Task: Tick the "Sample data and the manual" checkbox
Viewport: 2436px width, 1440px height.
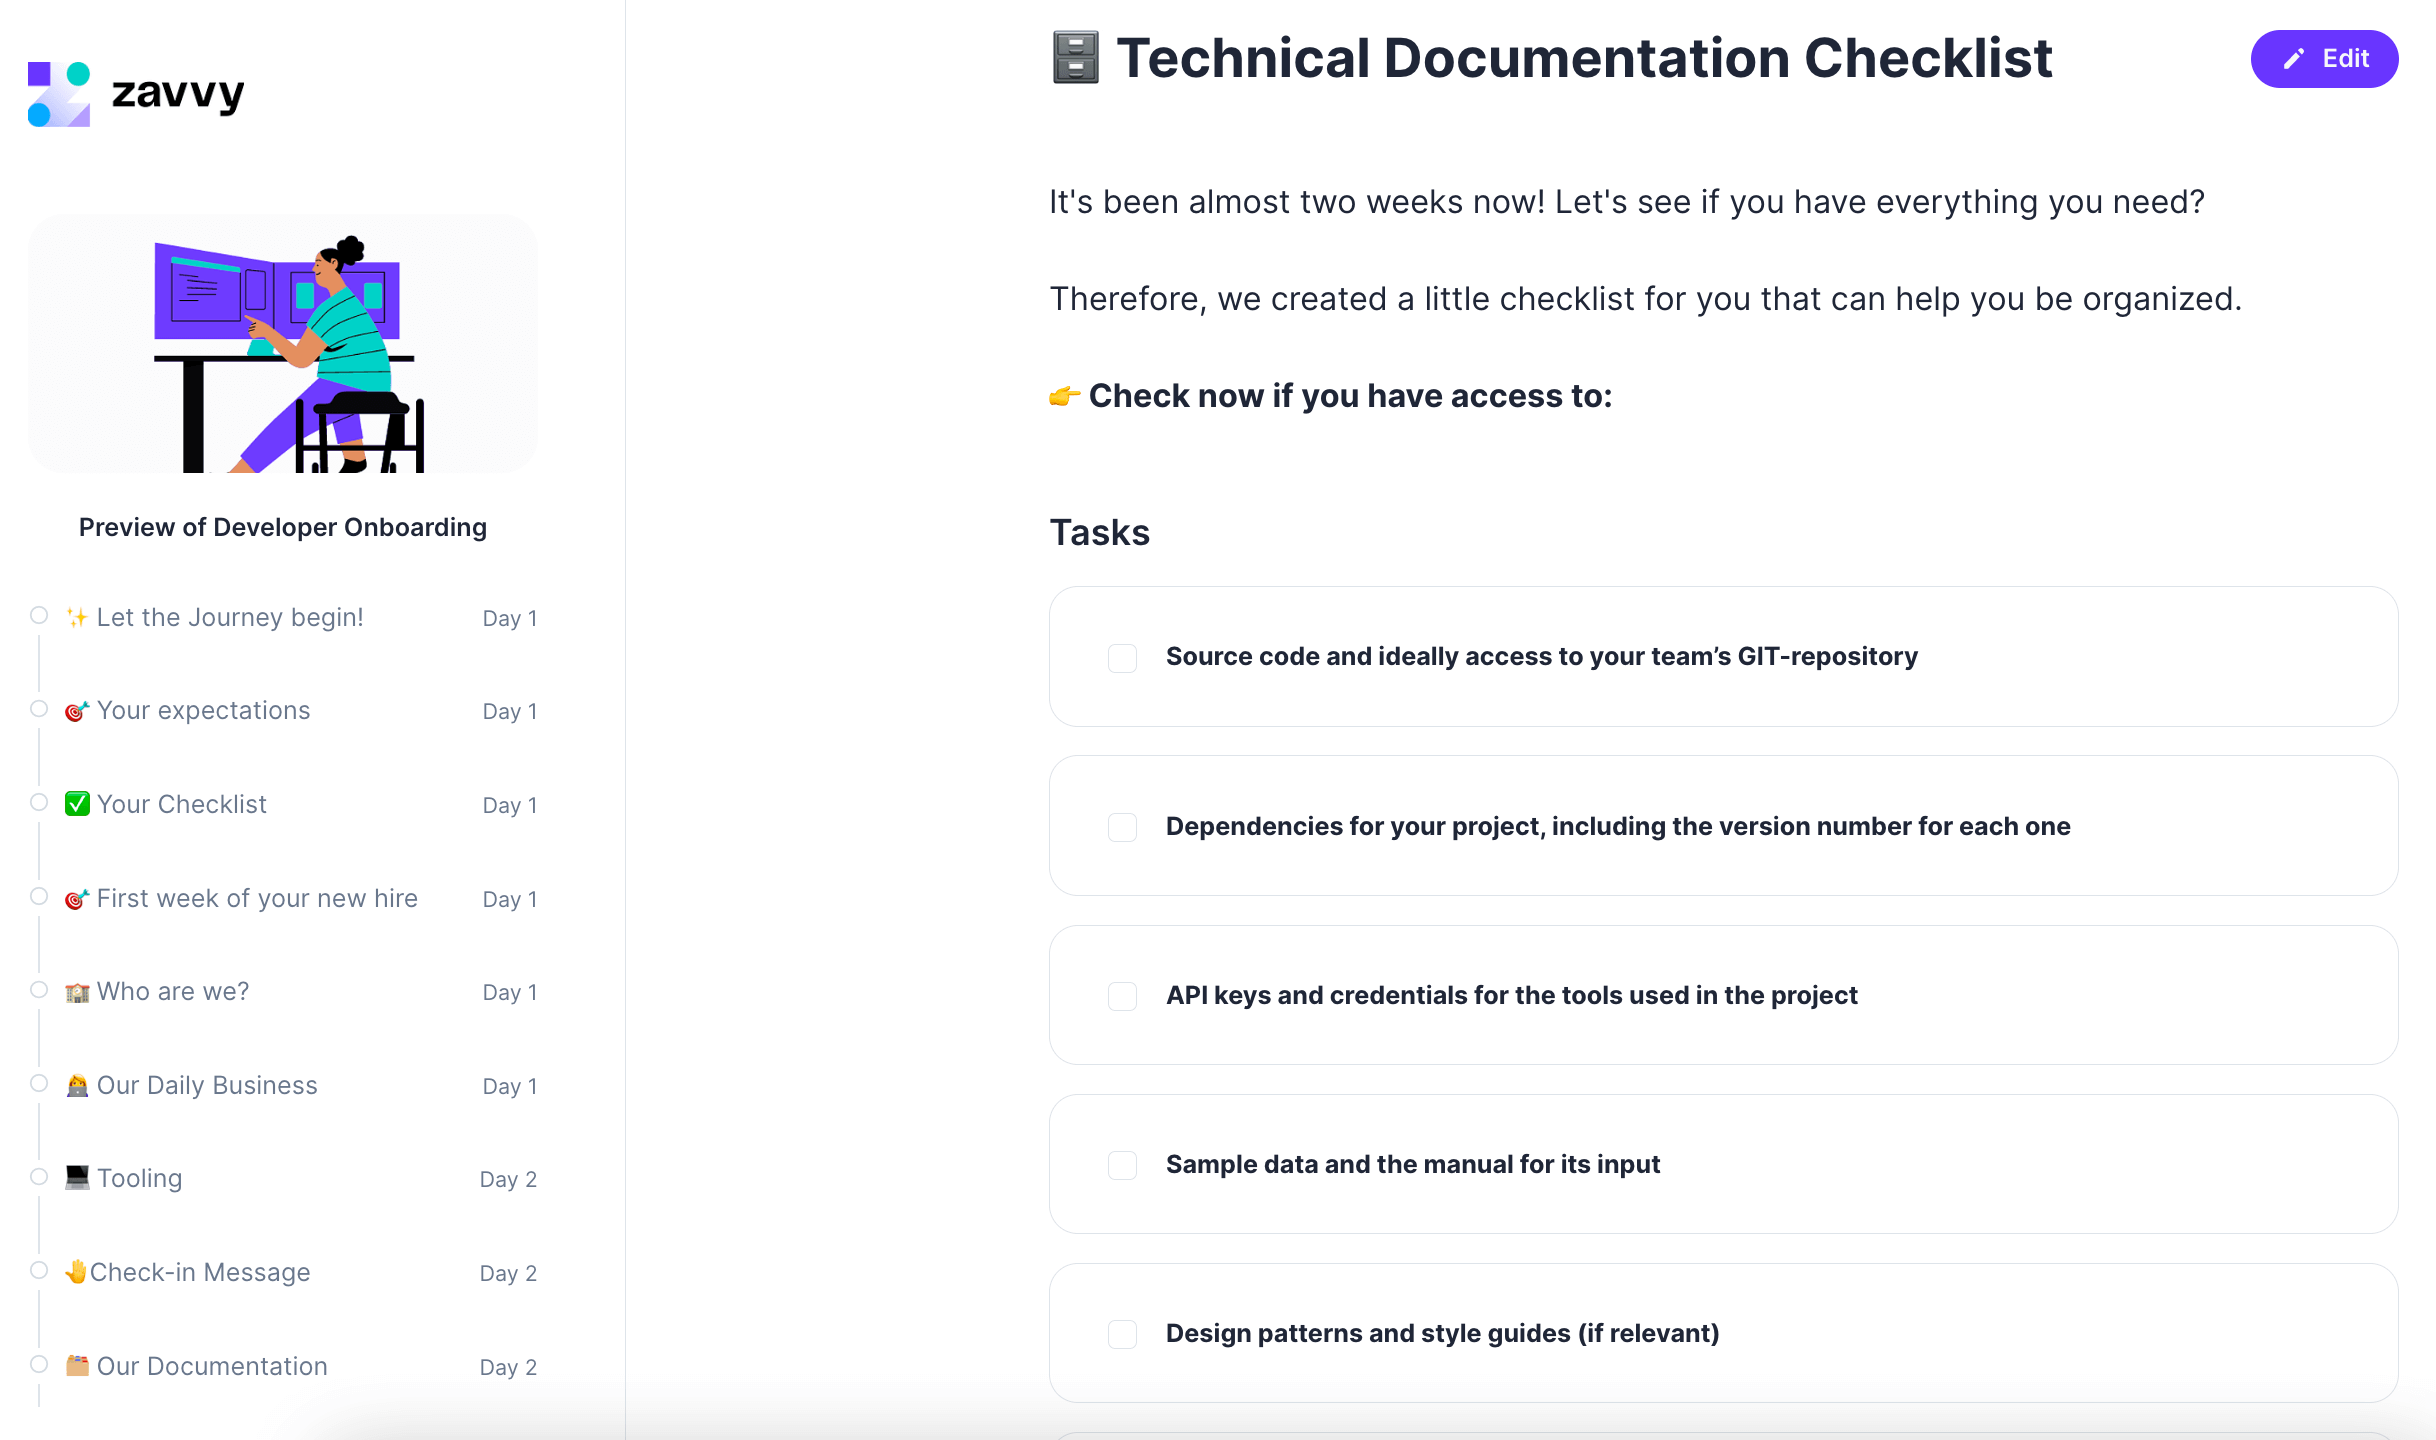Action: pyautogui.click(x=1121, y=1164)
